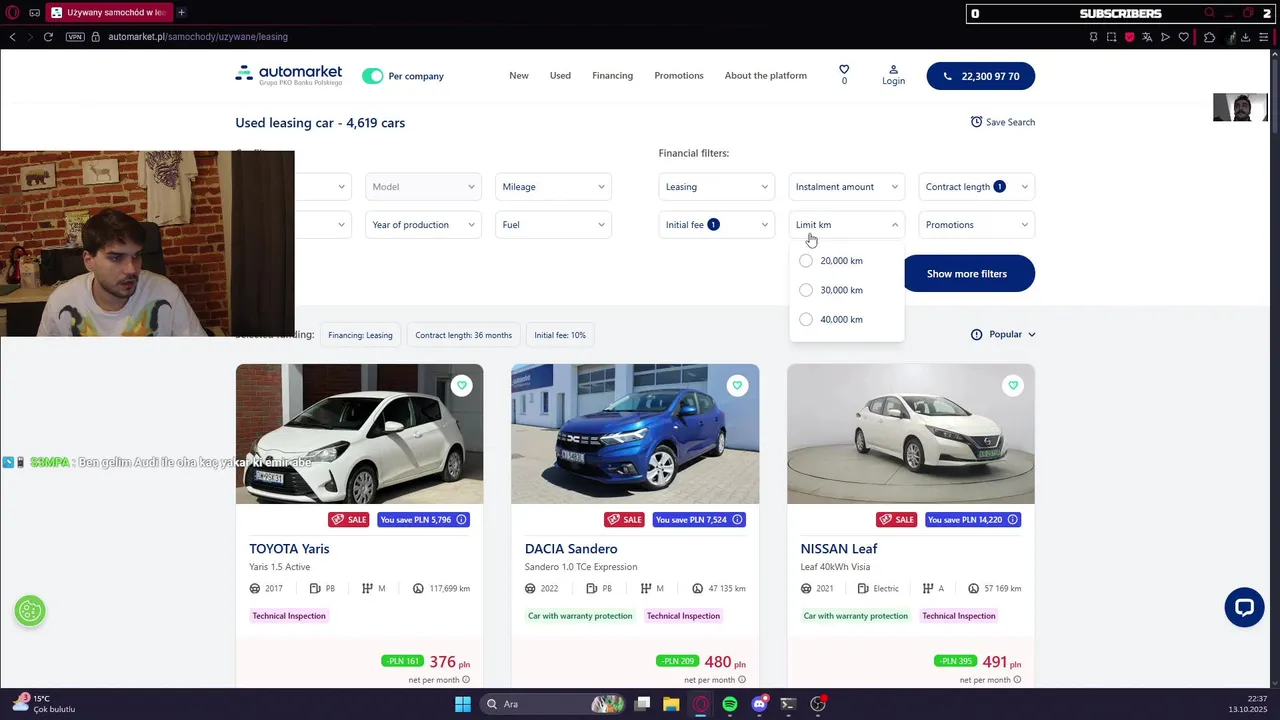Favorite the Dacia Sandero with the heart

(x=737, y=385)
